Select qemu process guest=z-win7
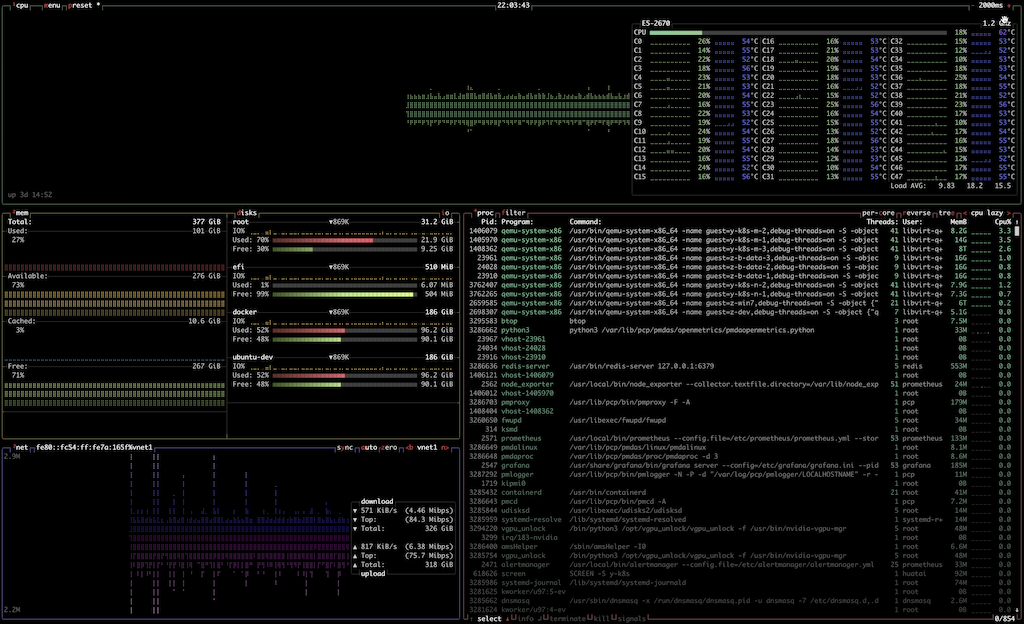Viewport: 1024px width, 624px height. coord(741,303)
